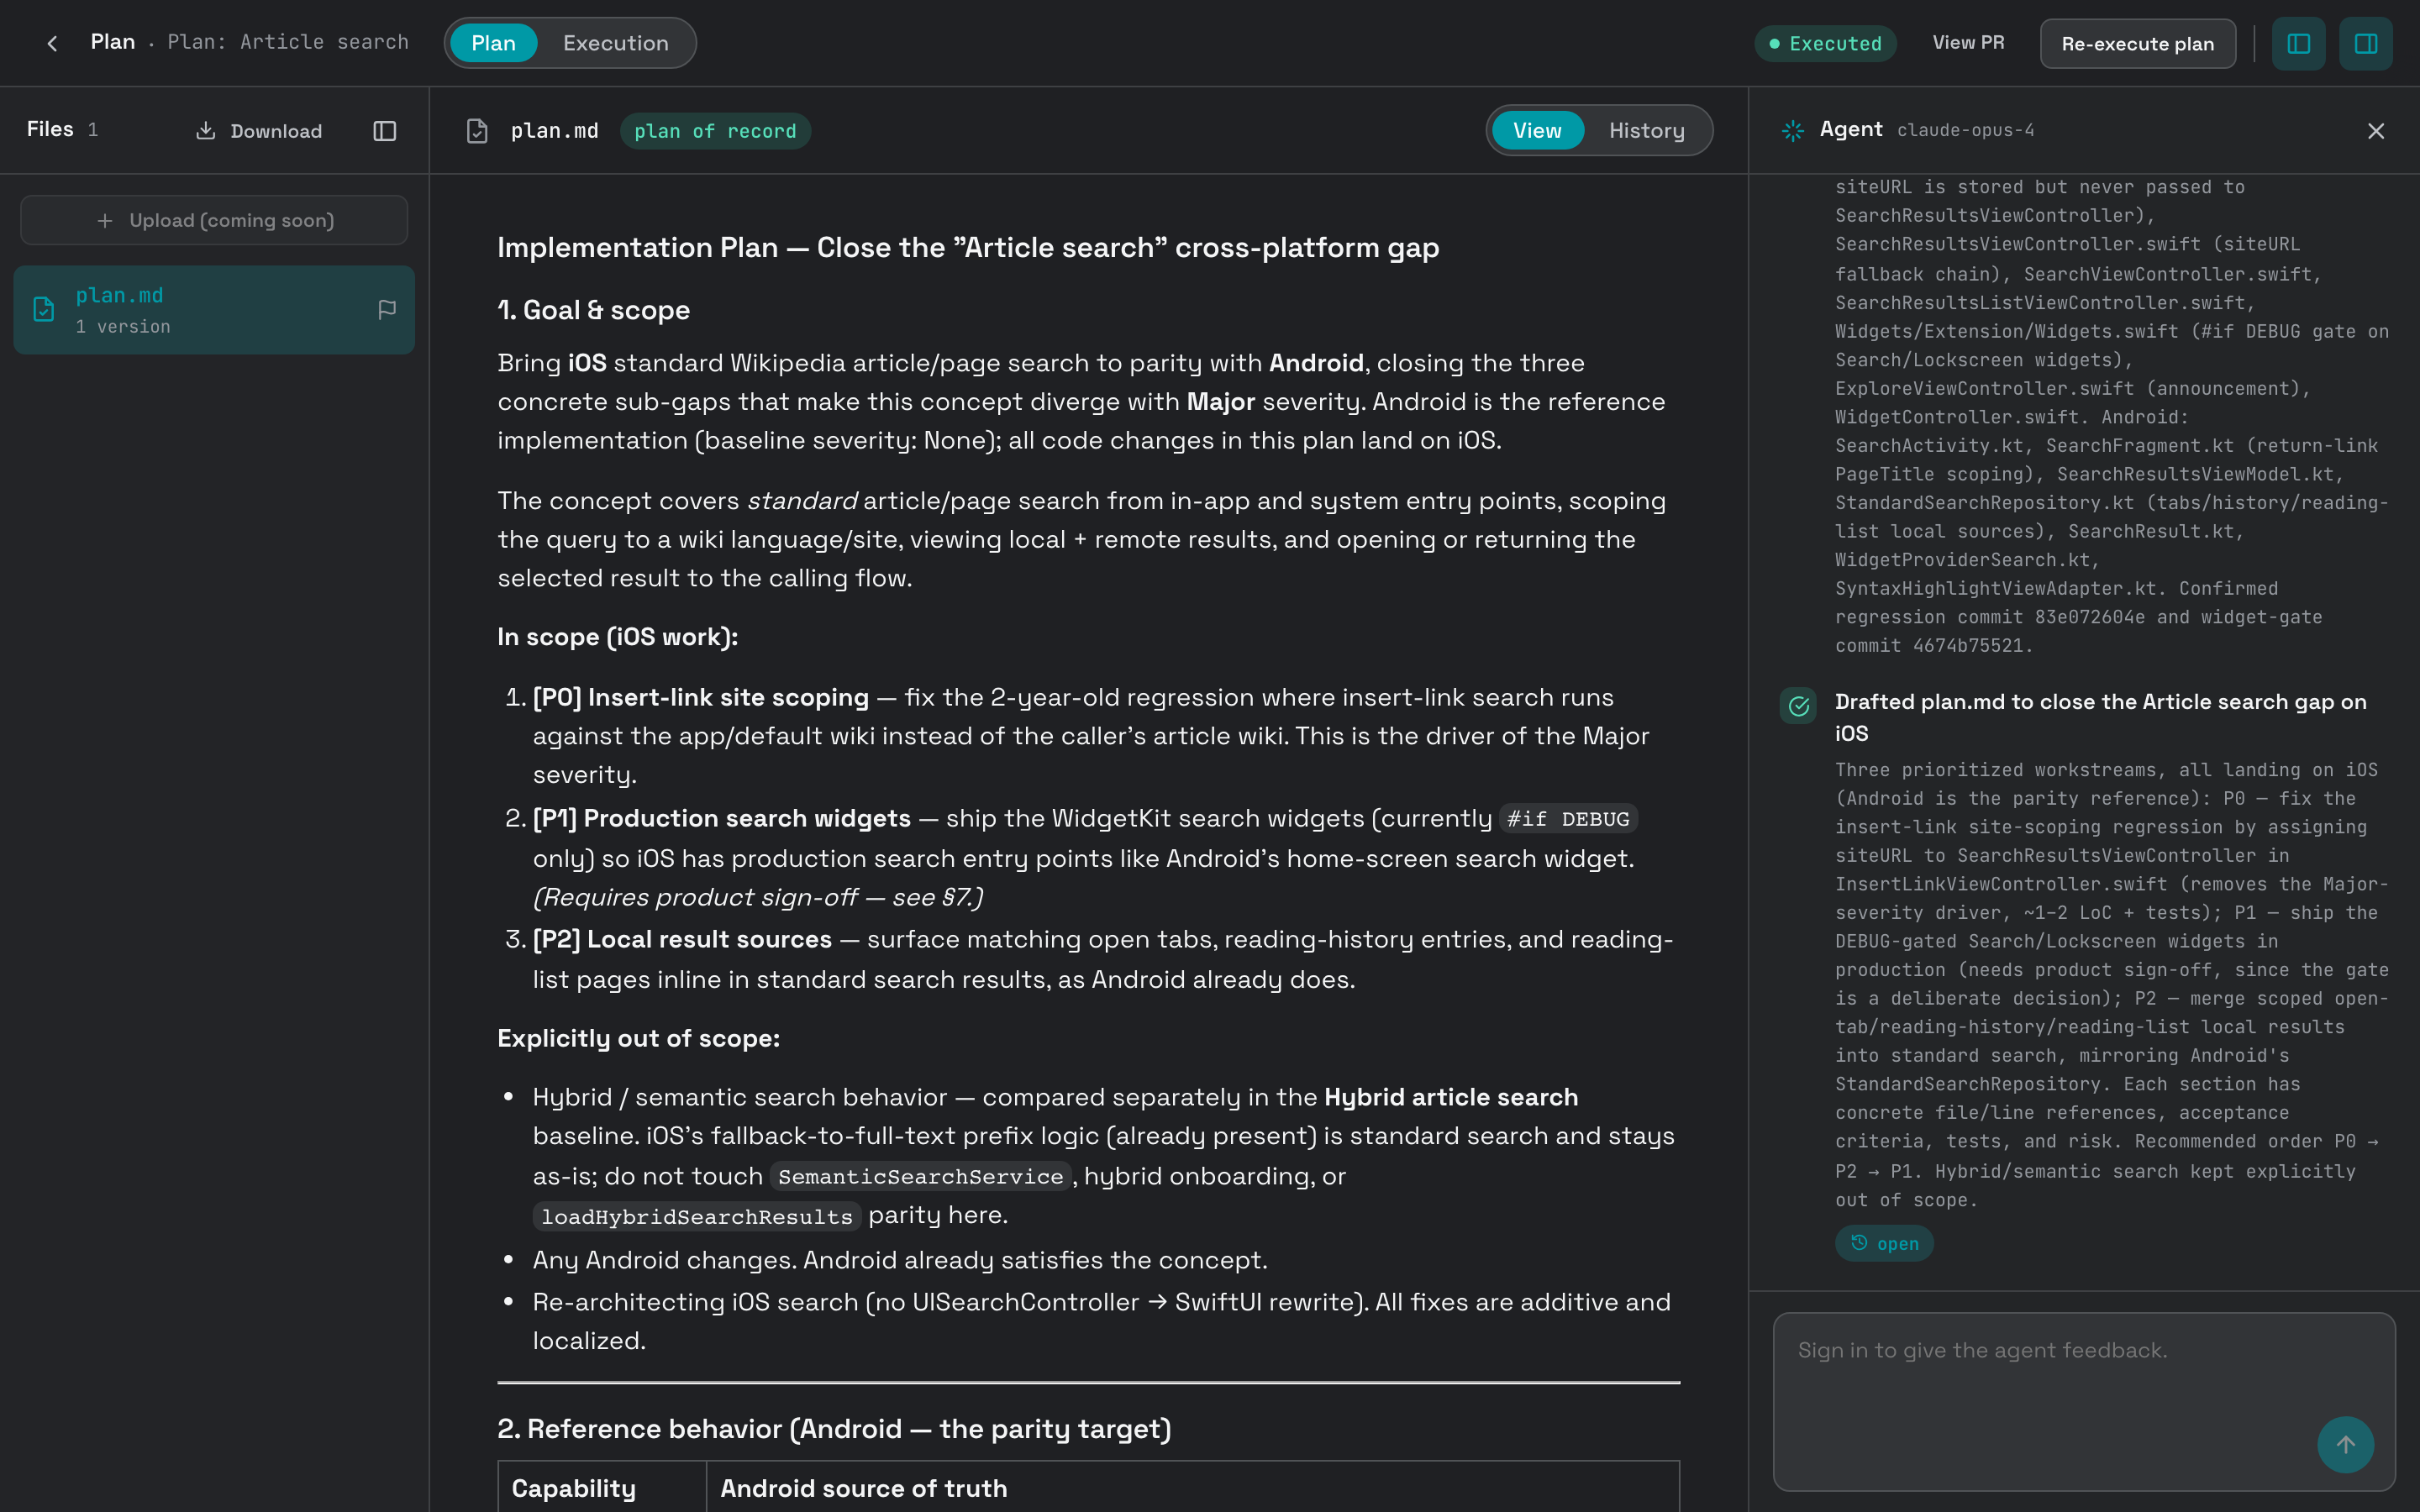The image size is (2420, 1512).
Task: Select plan.md in the files list
Action: pos(214,309)
